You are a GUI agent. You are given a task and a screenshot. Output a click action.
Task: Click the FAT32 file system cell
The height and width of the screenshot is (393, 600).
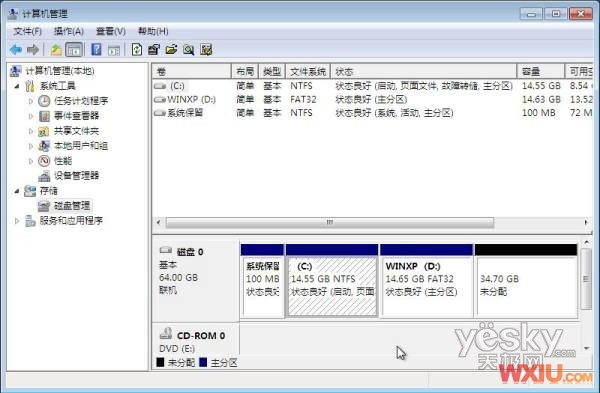(x=303, y=99)
